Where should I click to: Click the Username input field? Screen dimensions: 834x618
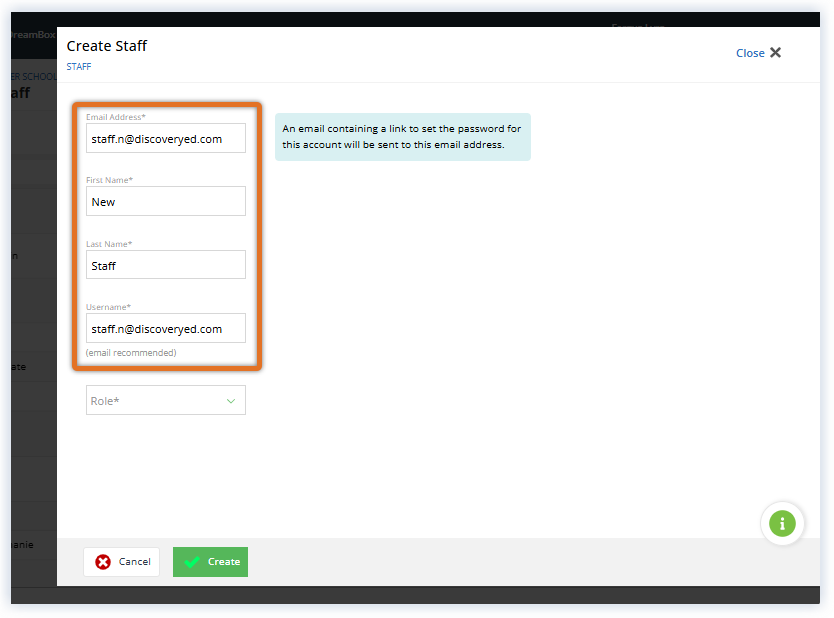166,328
